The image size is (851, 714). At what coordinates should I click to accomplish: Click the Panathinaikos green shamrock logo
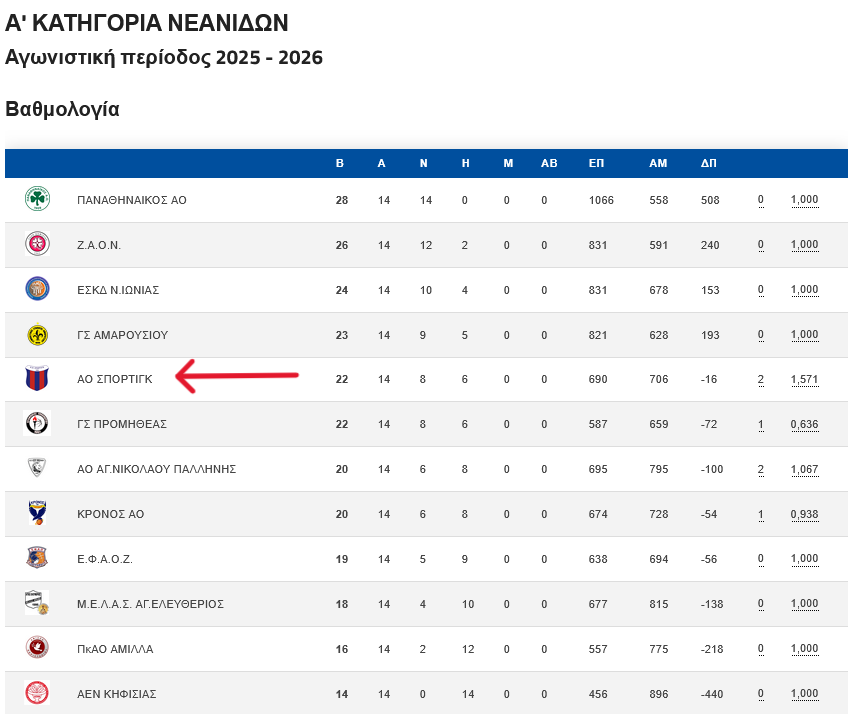(x=37, y=200)
